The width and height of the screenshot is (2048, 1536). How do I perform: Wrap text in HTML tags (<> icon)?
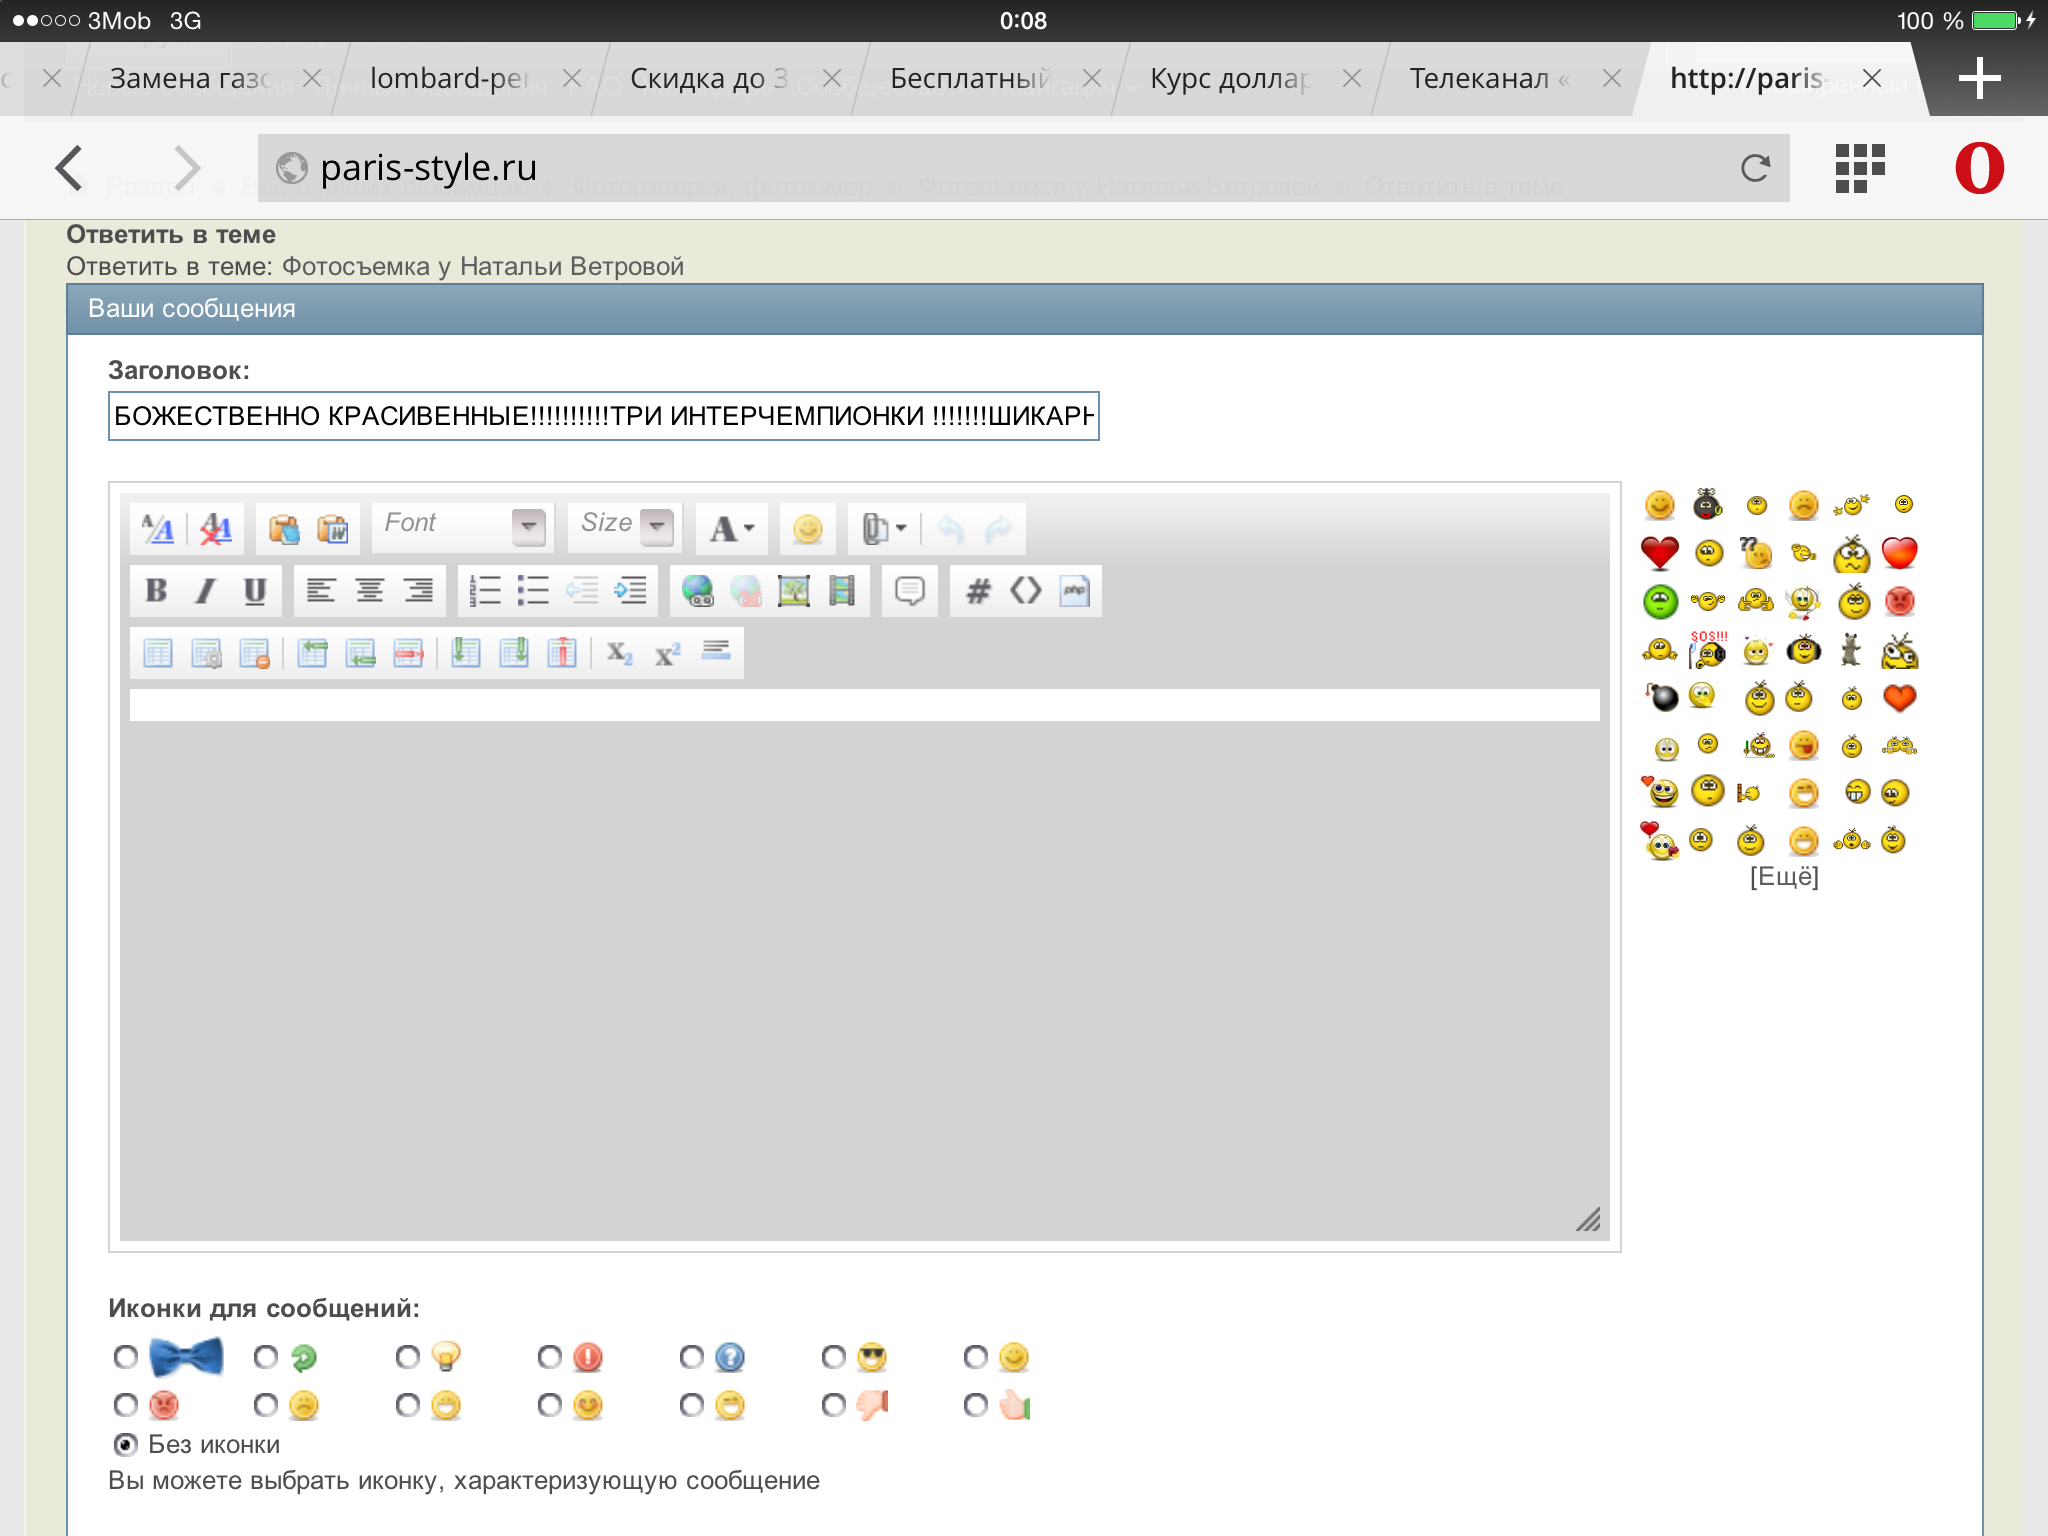(x=1026, y=591)
